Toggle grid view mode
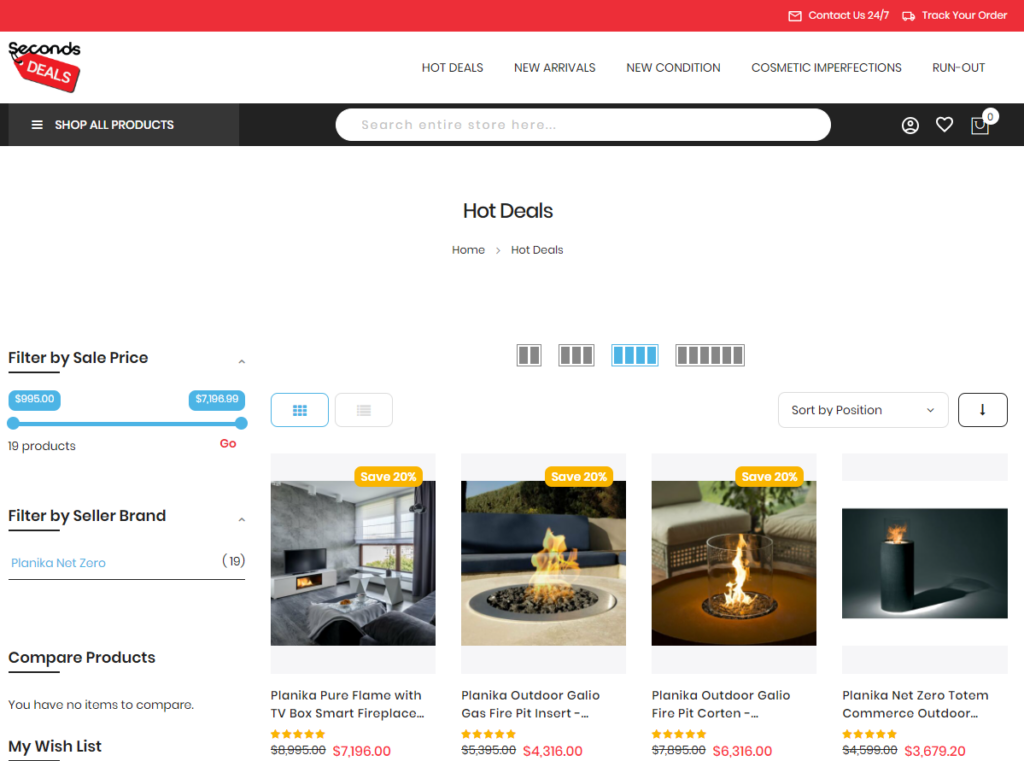This screenshot has height=761, width=1024. [x=300, y=410]
